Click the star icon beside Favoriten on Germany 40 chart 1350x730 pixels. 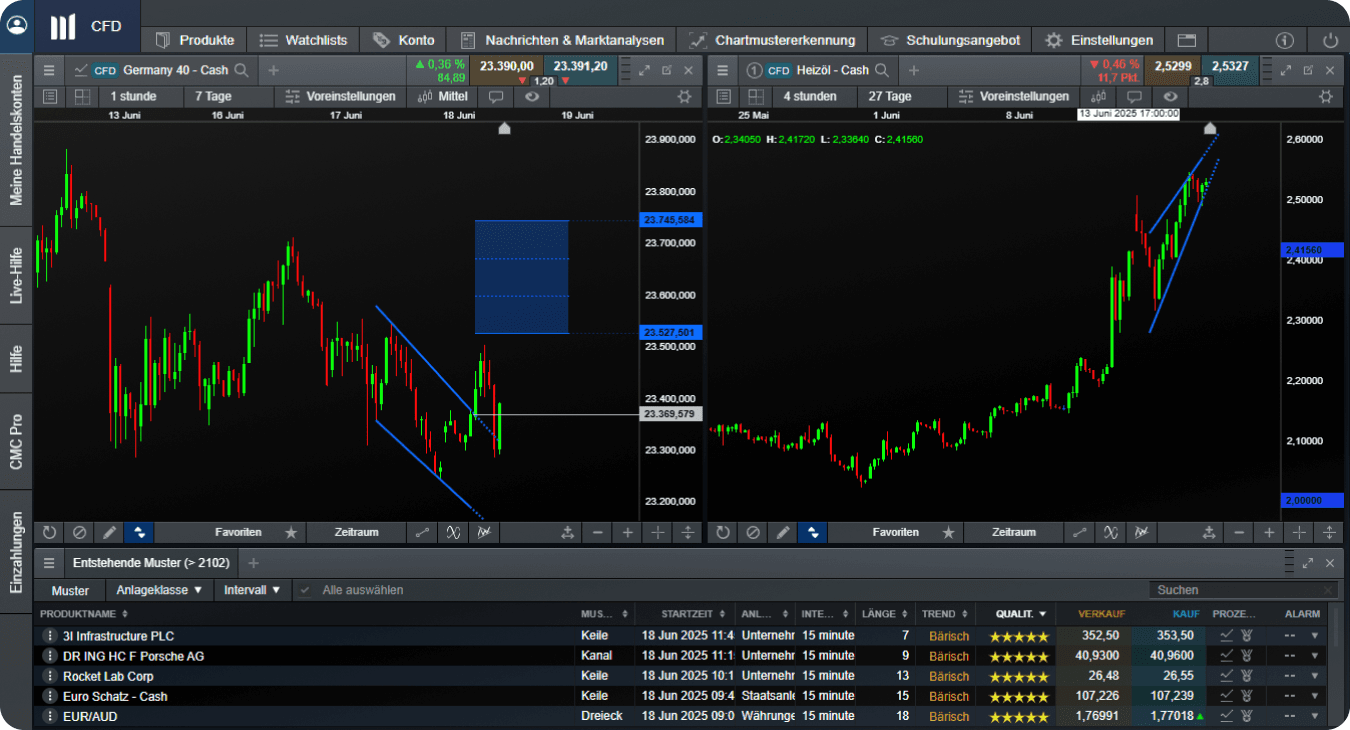click(291, 533)
